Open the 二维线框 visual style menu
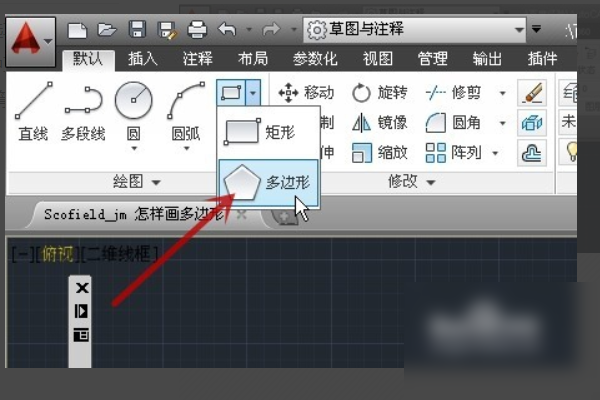This screenshot has width=600, height=400. (119, 253)
